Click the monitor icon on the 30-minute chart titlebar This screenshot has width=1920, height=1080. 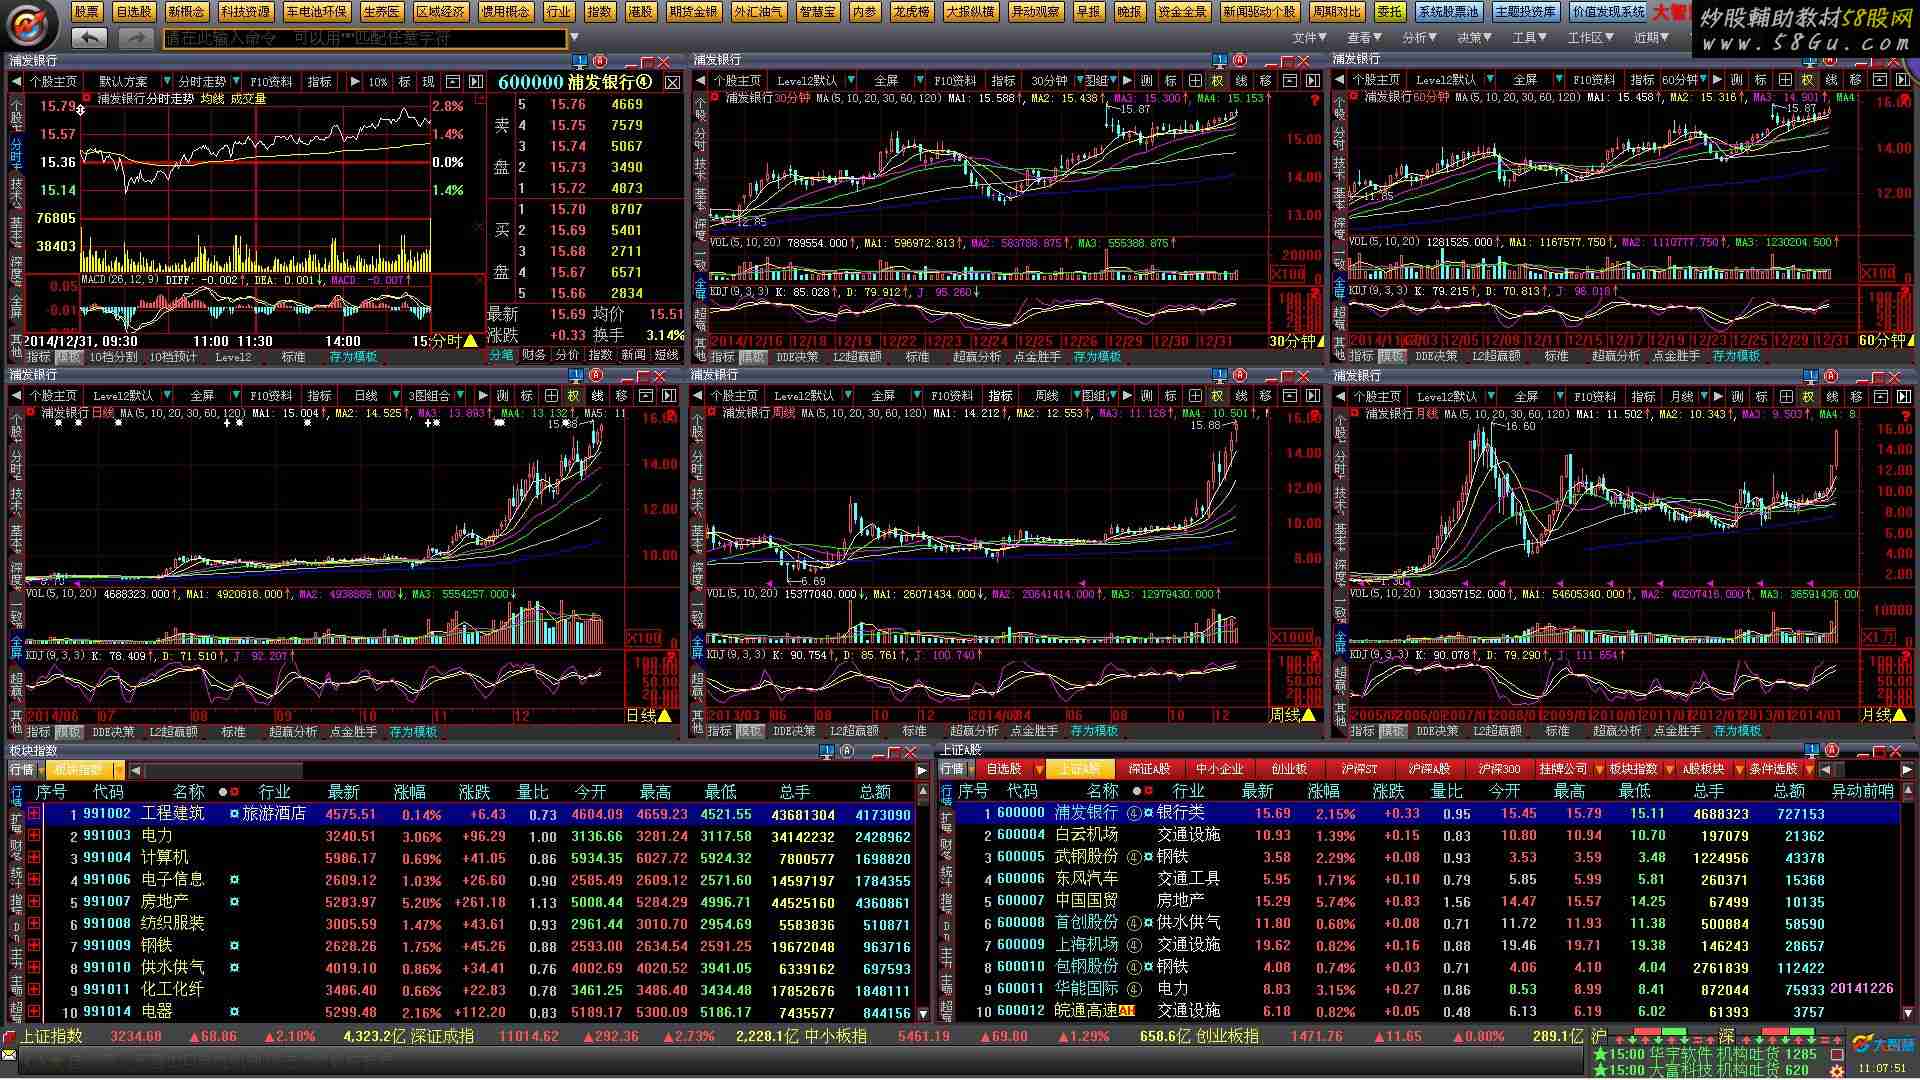pos(1220,60)
